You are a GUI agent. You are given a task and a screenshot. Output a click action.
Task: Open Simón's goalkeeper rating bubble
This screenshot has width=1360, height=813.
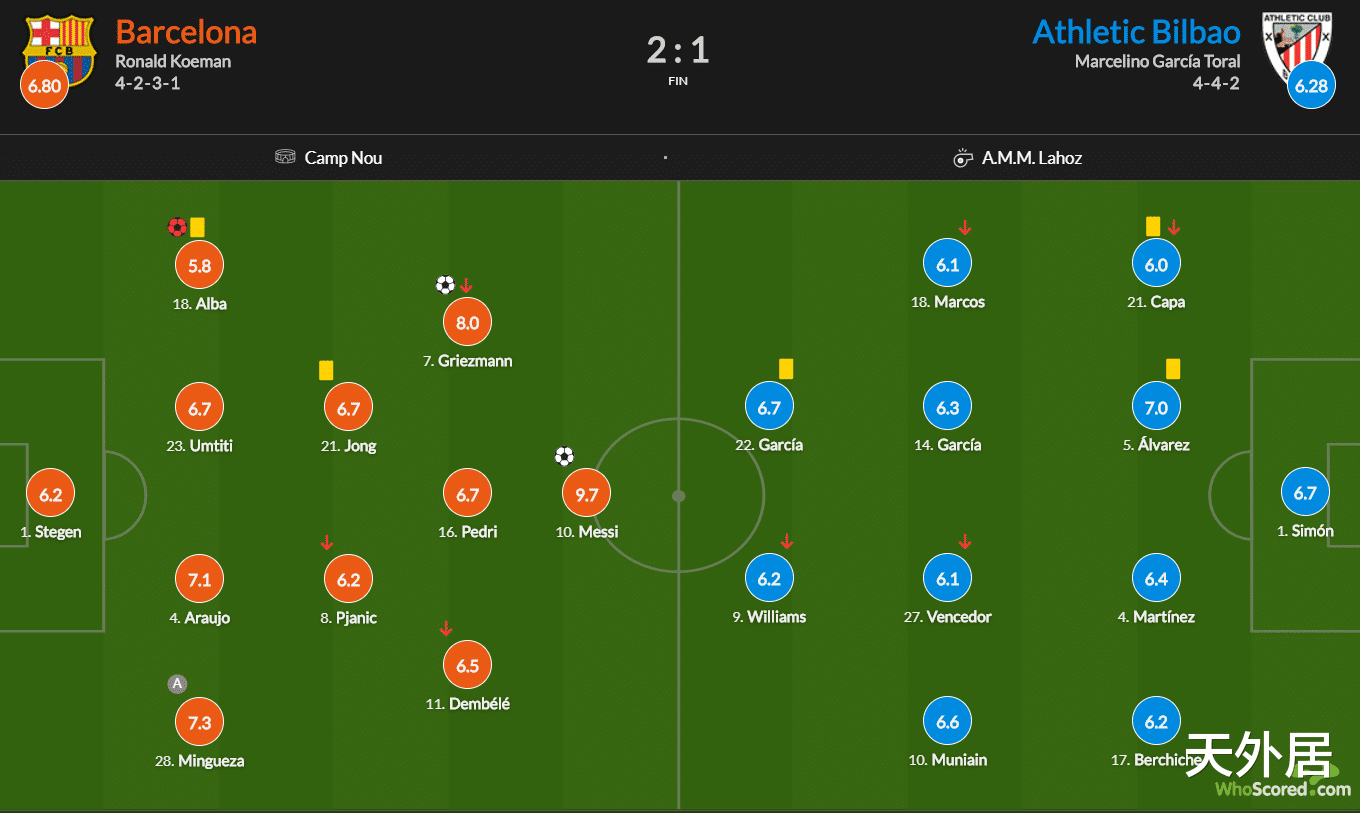point(1305,493)
